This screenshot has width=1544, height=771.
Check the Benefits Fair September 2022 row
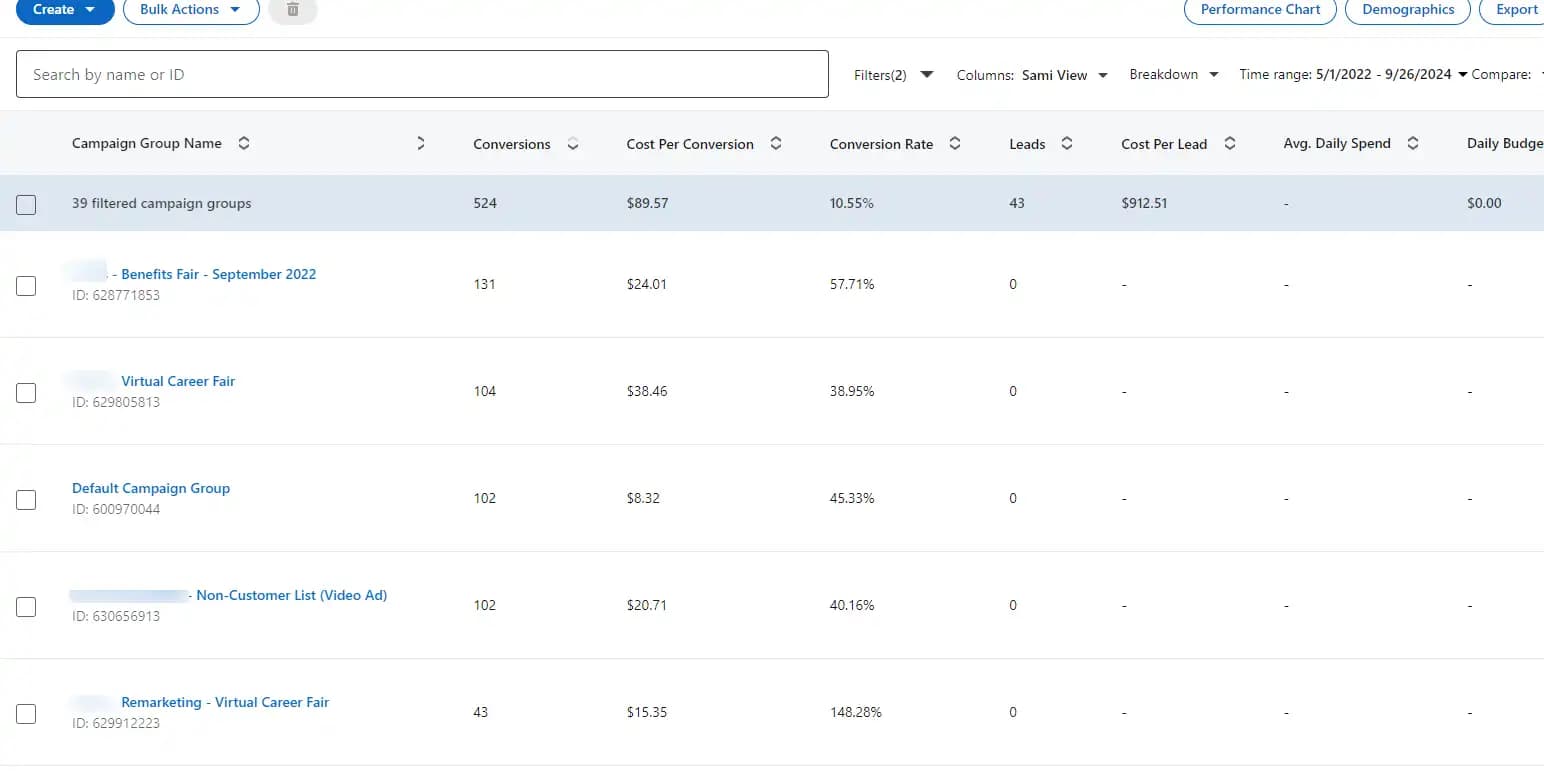[26, 285]
